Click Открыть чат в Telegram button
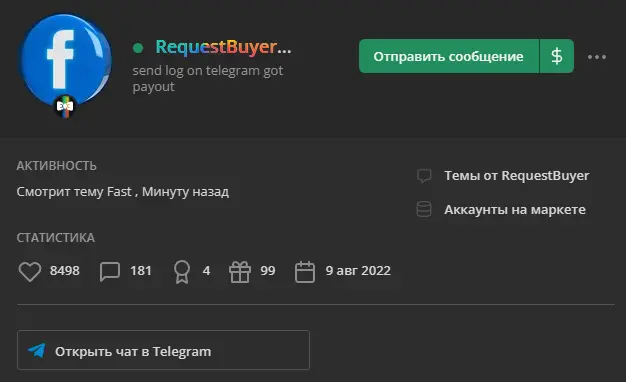Screen dimensions: 626x382 tap(163, 350)
